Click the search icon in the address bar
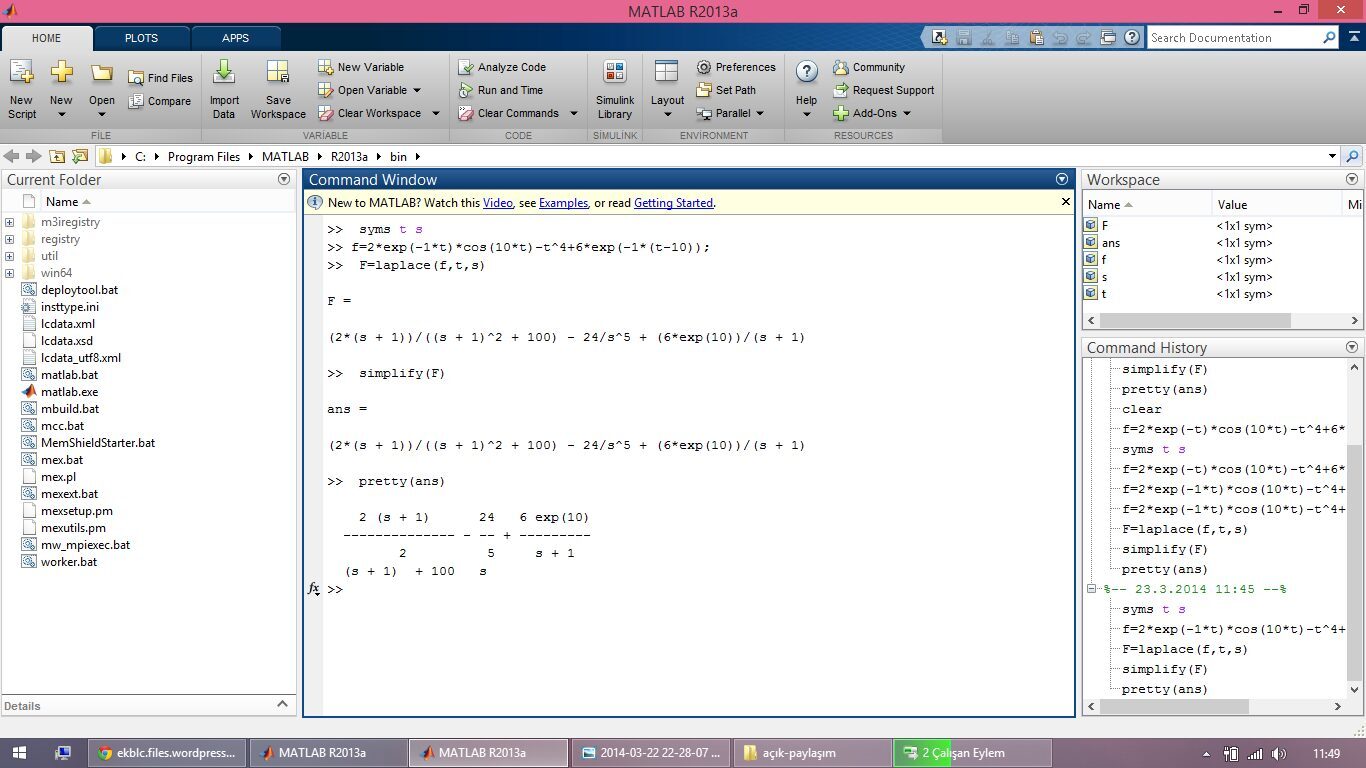The height and width of the screenshot is (768, 1366). tap(1353, 157)
